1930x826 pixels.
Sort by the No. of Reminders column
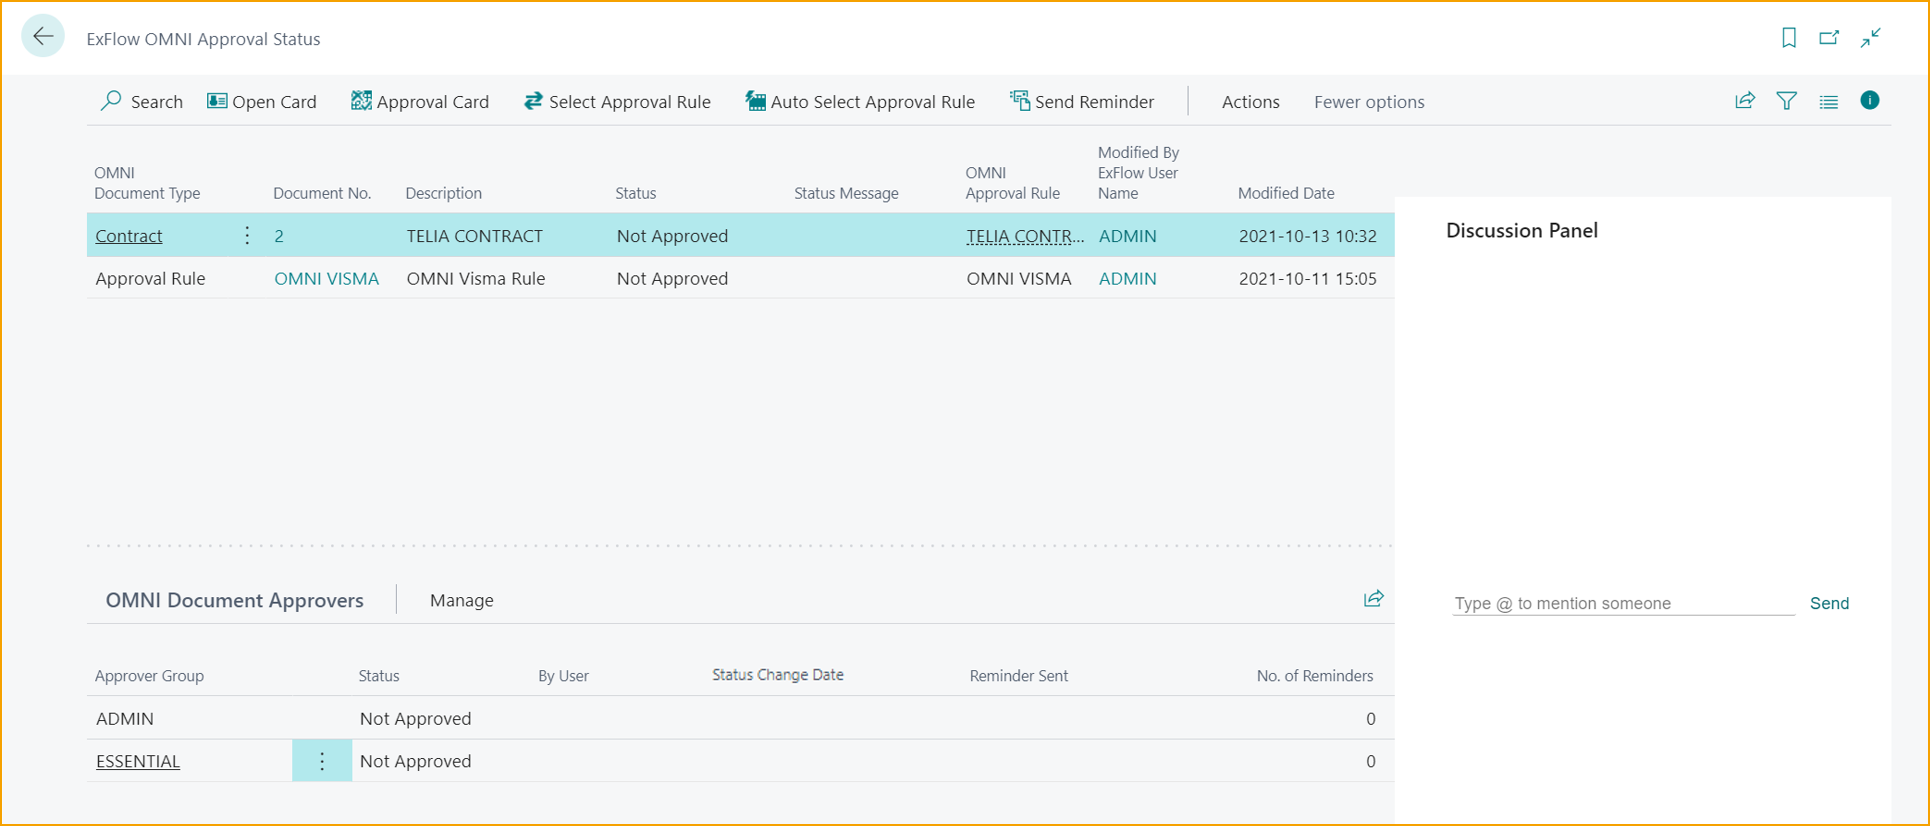(1315, 676)
